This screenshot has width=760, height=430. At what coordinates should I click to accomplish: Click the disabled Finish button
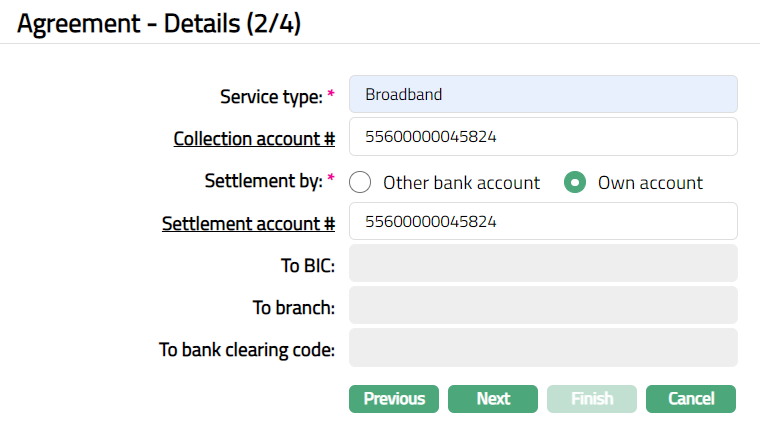point(592,399)
